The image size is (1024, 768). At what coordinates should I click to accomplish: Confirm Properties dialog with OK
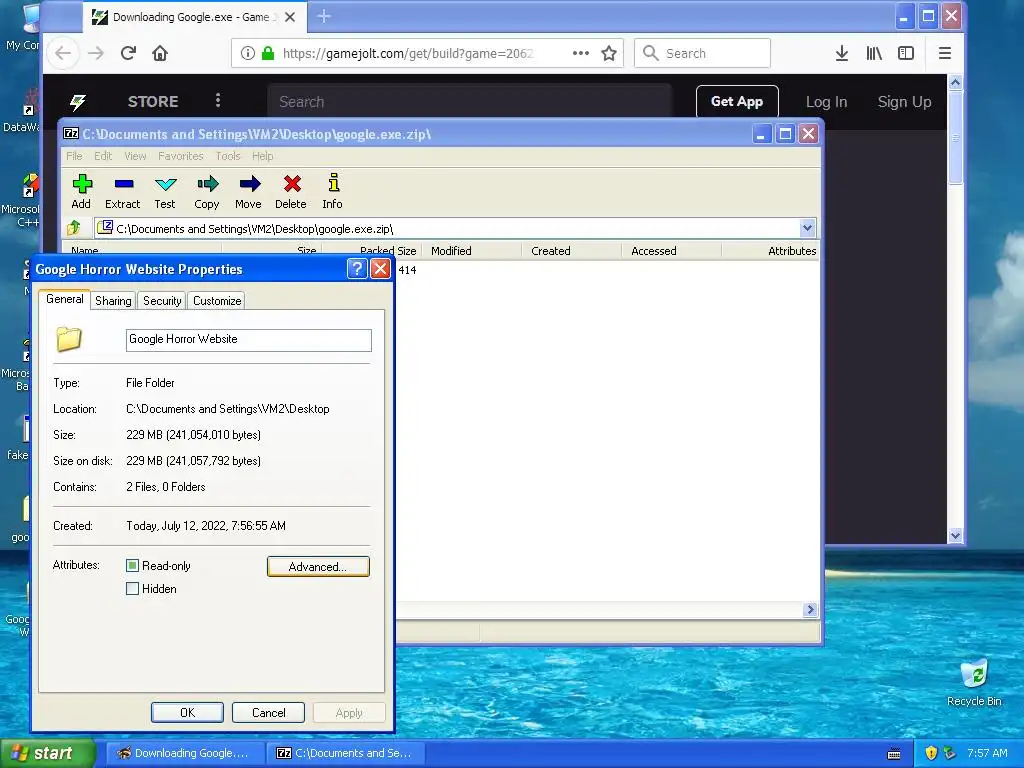tap(187, 712)
